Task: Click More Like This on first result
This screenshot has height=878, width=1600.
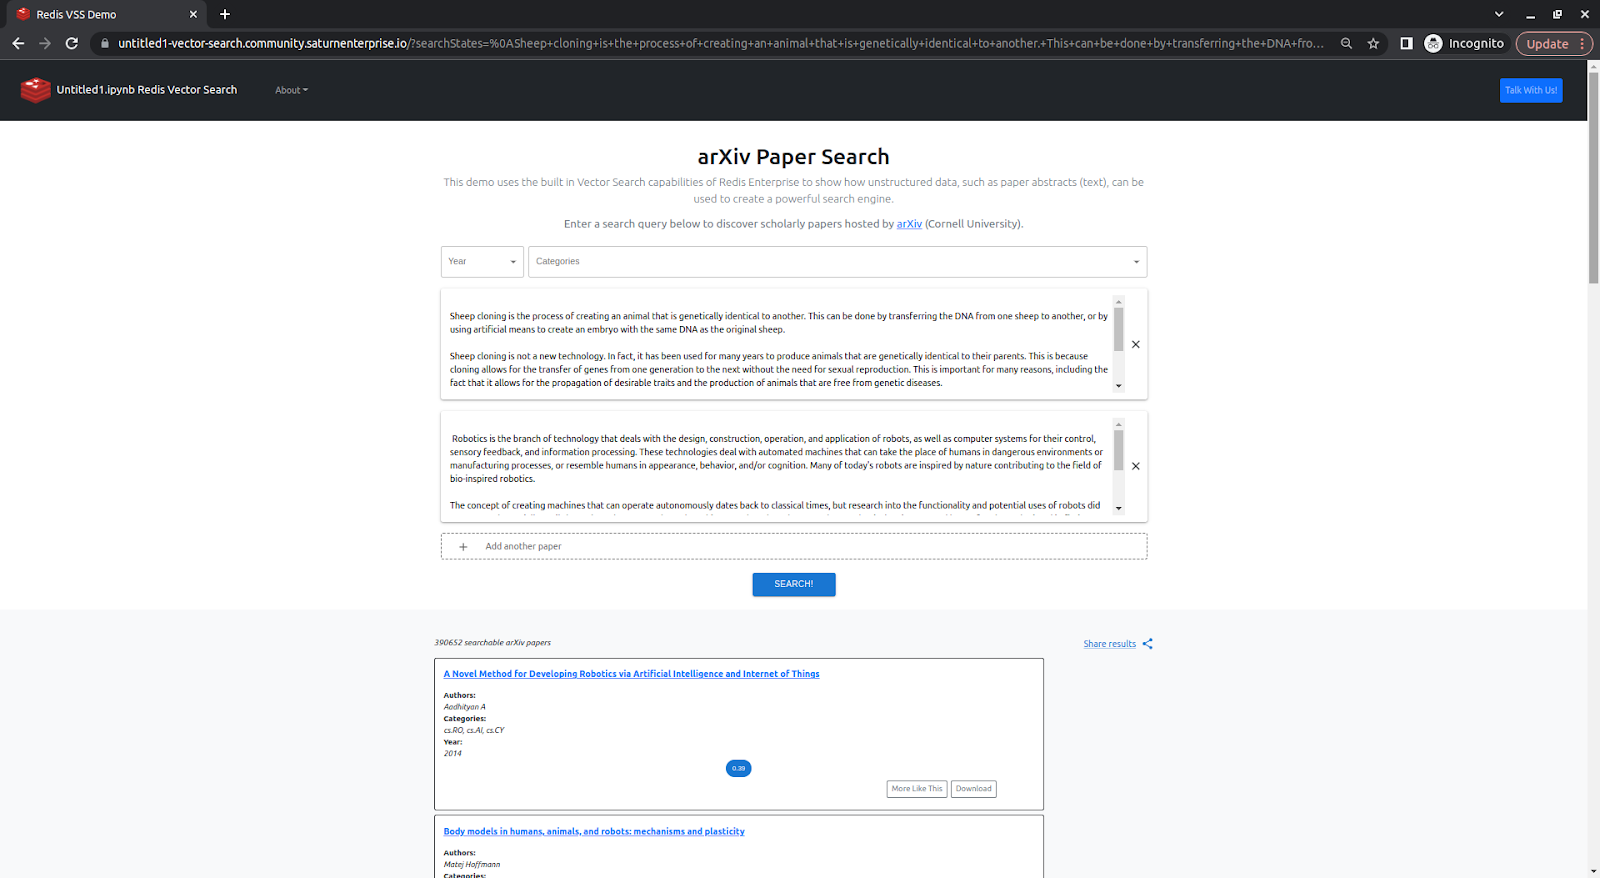Action: point(917,789)
